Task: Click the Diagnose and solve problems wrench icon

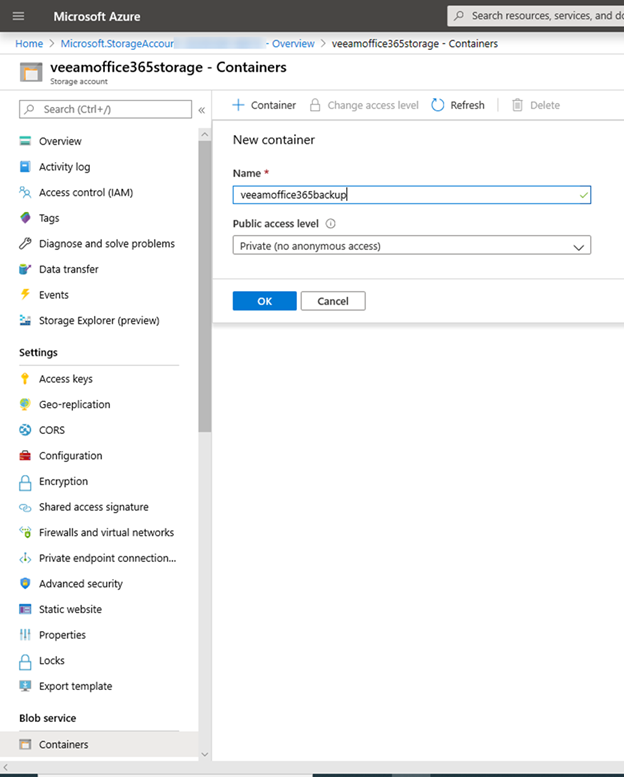Action: click(x=25, y=244)
